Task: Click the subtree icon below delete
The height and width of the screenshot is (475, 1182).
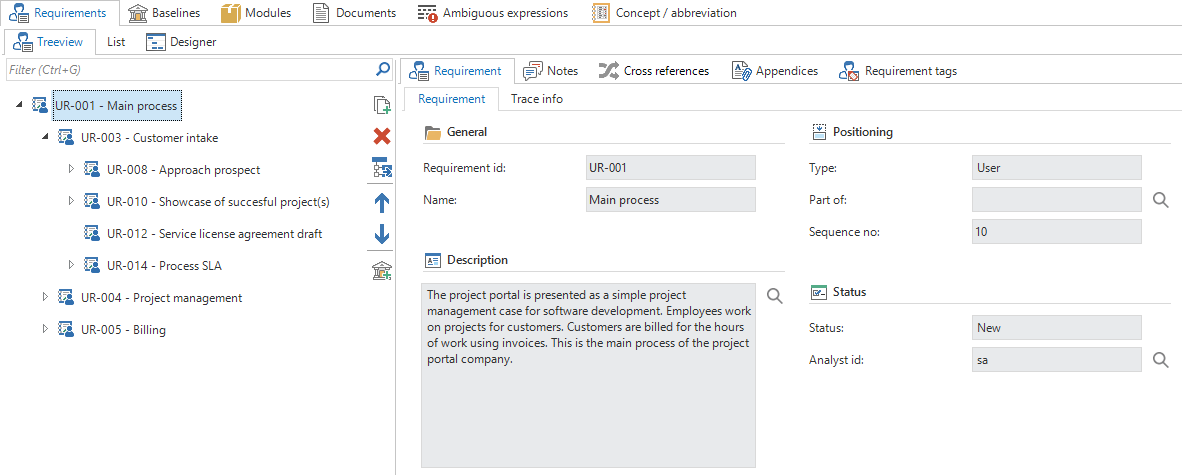Action: 381,169
